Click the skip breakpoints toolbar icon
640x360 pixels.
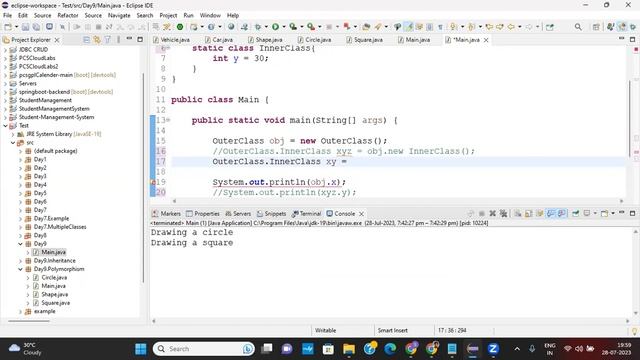tap(62, 27)
